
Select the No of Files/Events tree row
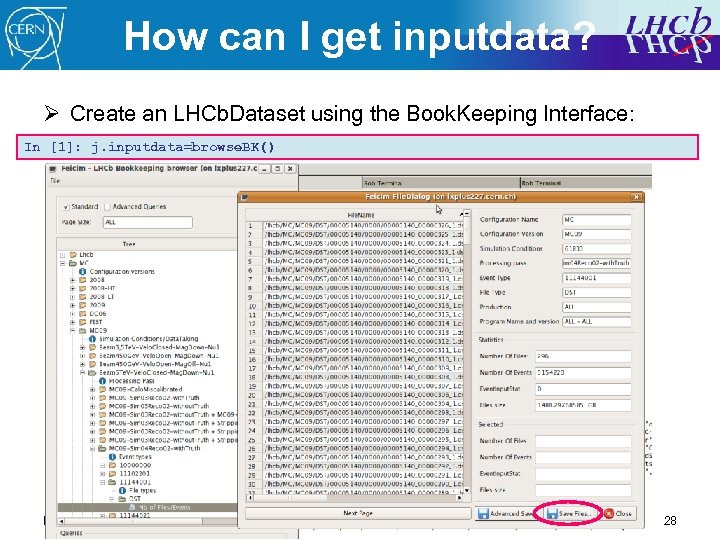click(147, 507)
